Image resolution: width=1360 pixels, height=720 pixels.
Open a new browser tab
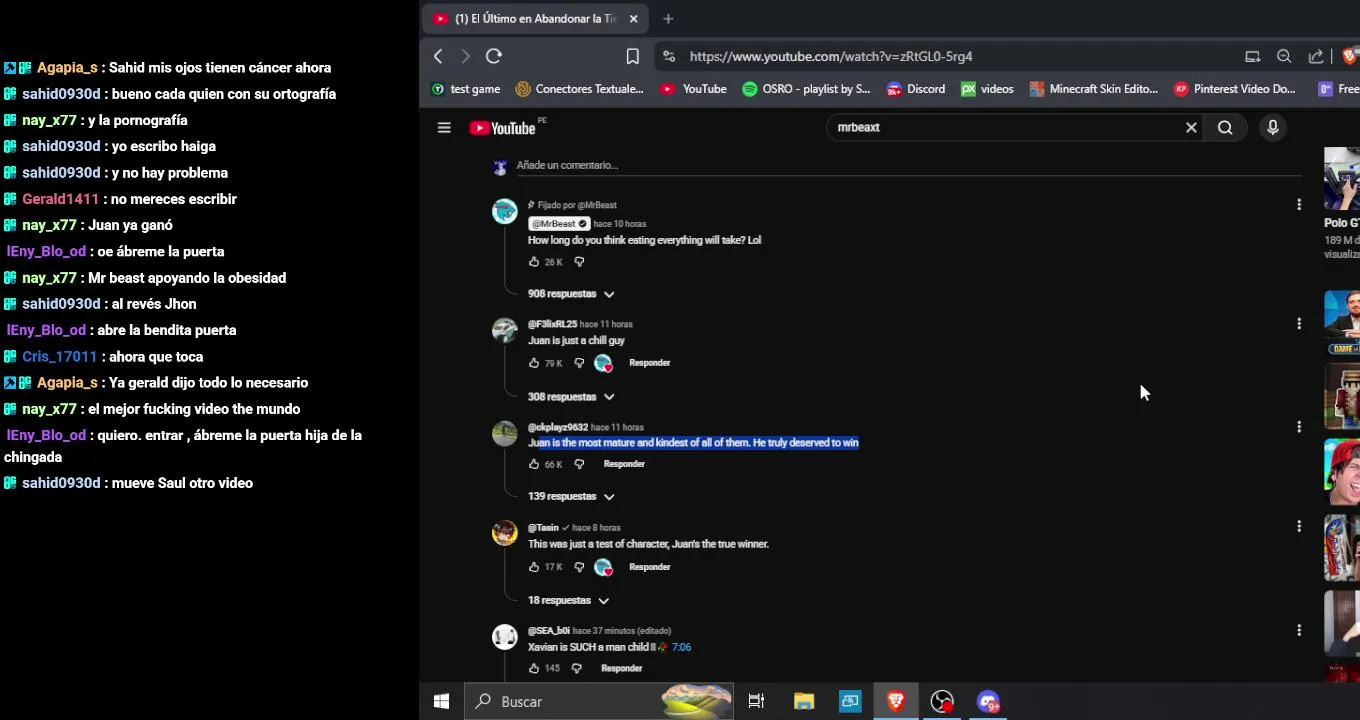pyautogui.click(x=668, y=19)
